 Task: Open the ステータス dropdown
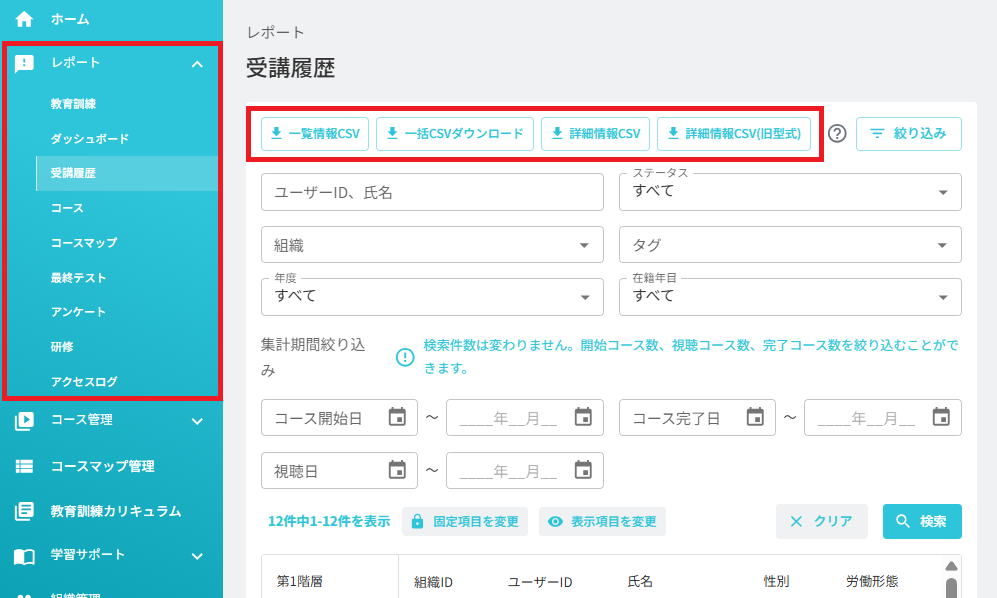(x=790, y=192)
